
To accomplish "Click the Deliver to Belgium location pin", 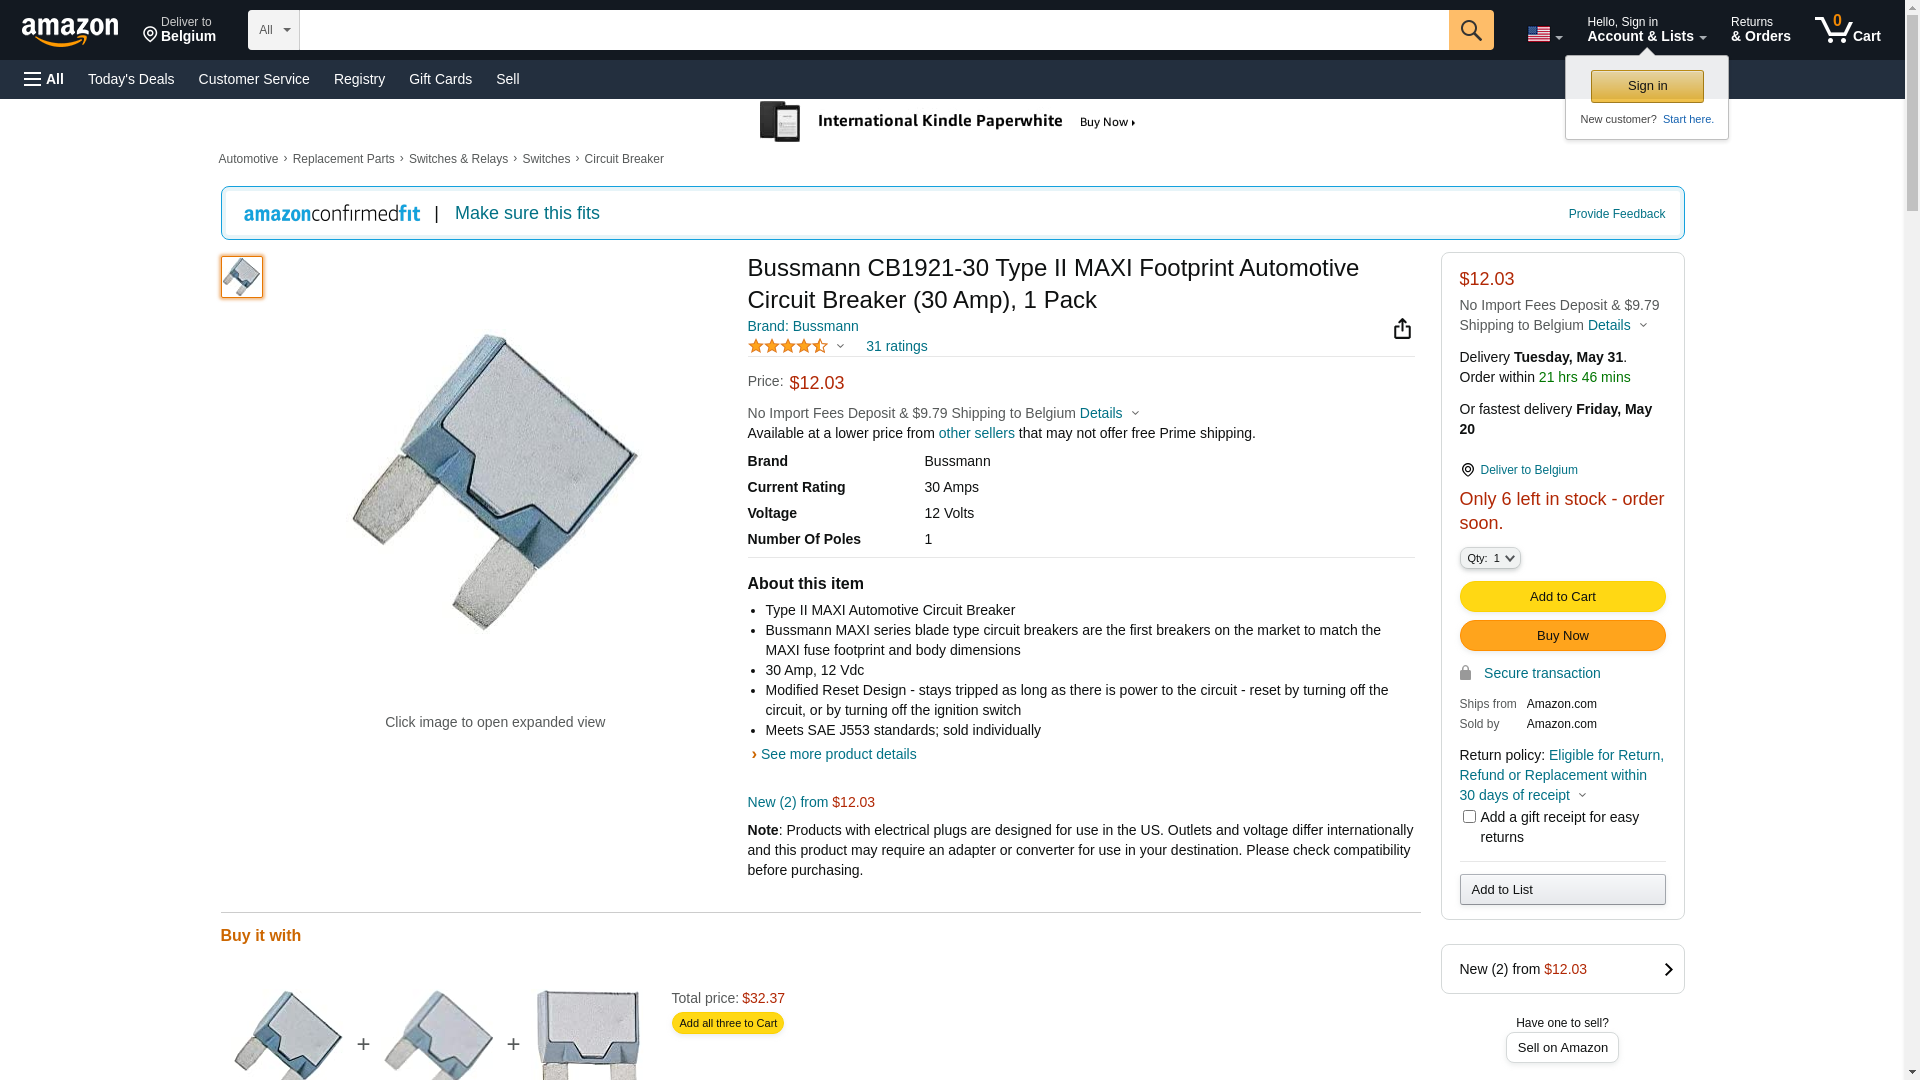I will (x=1467, y=470).
